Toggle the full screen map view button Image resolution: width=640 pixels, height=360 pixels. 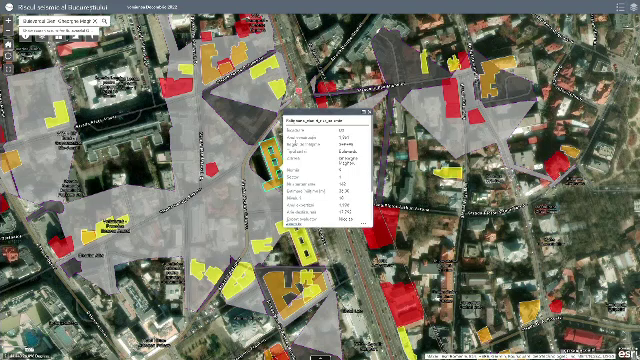click(8, 69)
